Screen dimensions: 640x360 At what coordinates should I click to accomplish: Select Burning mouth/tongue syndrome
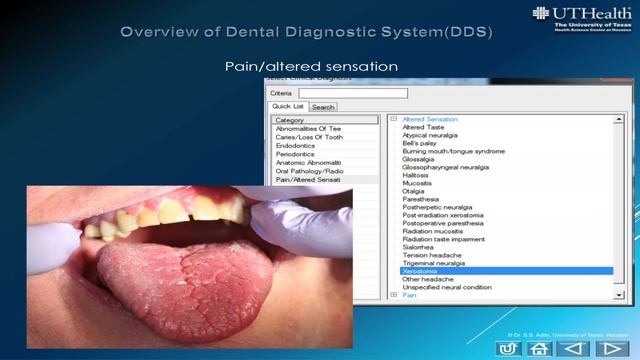[x=453, y=151]
